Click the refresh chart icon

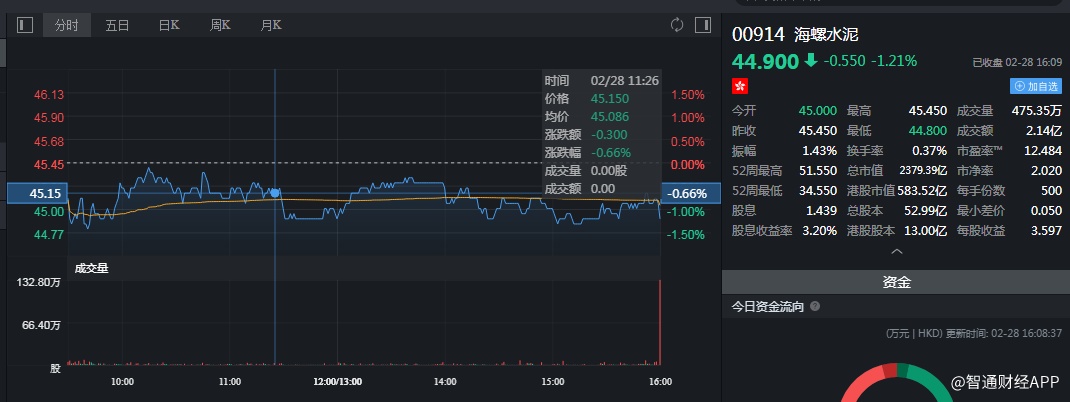677,25
